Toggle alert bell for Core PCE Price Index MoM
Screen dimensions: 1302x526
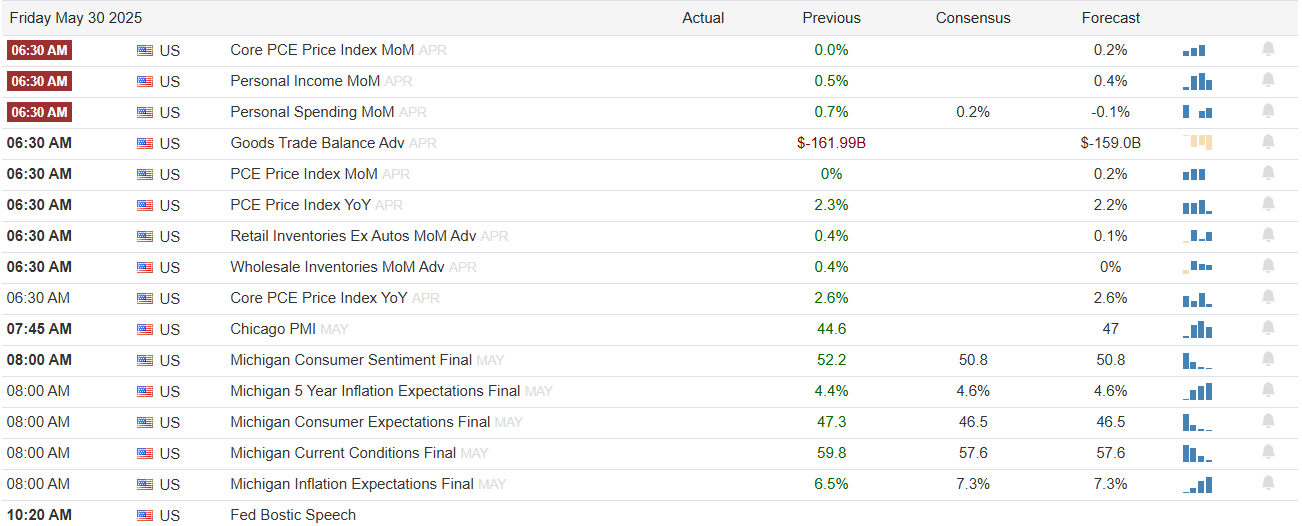click(x=1268, y=49)
